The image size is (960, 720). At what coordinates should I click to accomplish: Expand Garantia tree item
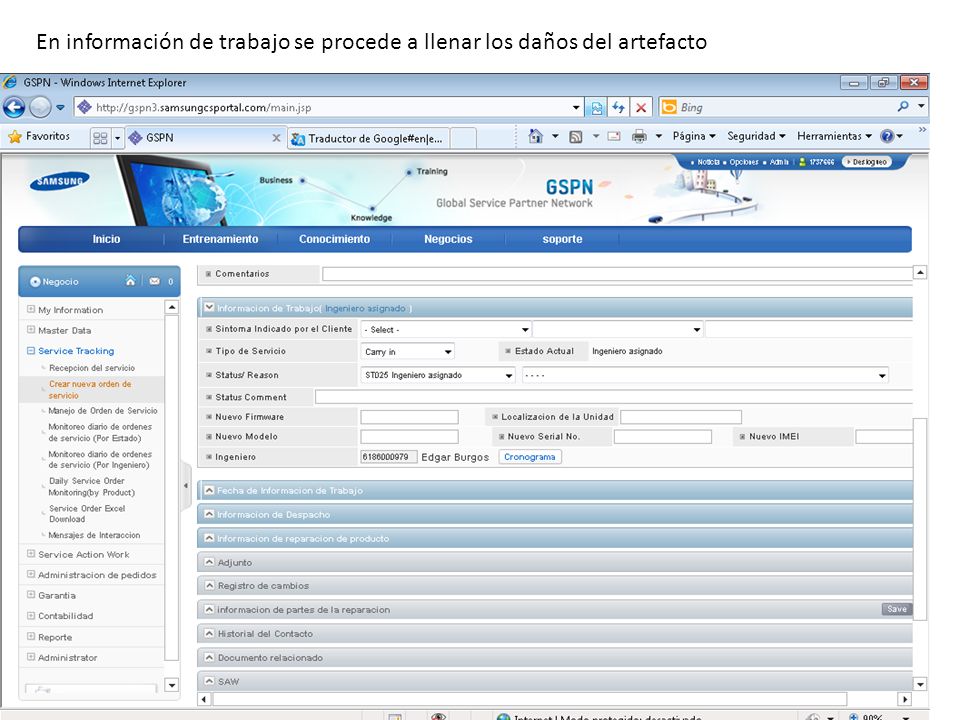point(31,595)
